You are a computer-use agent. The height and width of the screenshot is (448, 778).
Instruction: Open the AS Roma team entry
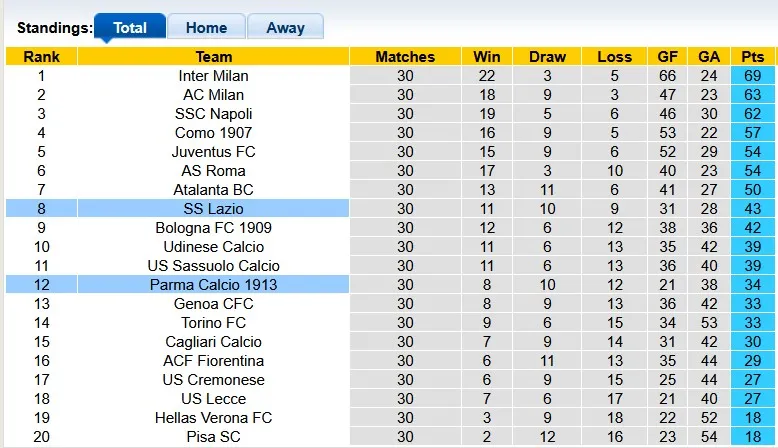[213, 171]
